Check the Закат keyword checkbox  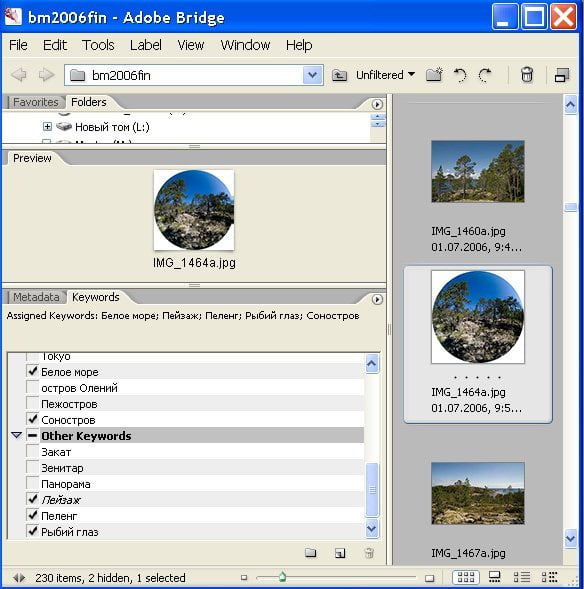click(x=33, y=451)
